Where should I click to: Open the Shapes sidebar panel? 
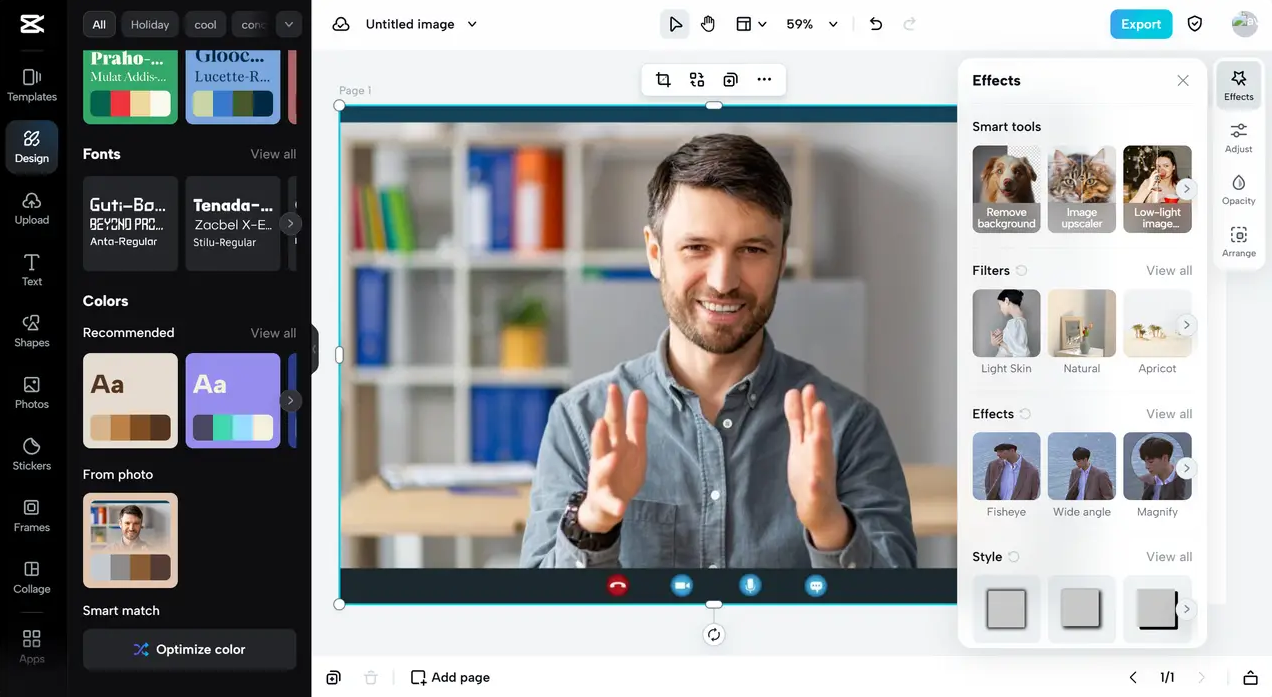(32, 331)
